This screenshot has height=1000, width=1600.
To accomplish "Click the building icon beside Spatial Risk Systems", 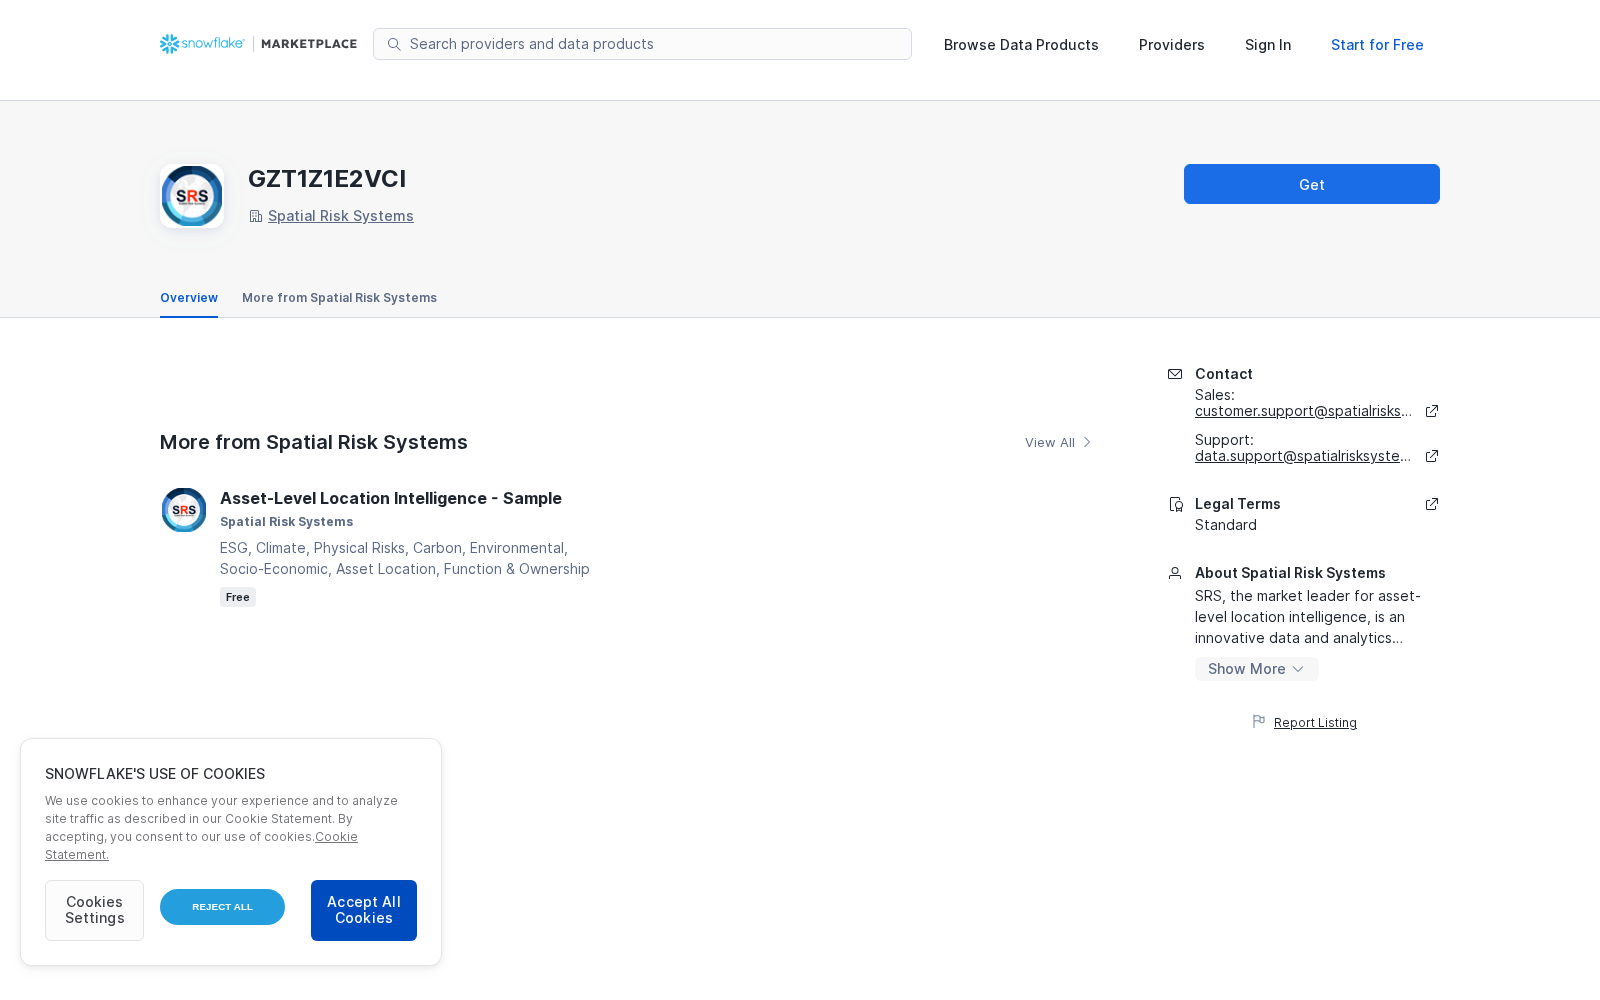I will point(256,216).
